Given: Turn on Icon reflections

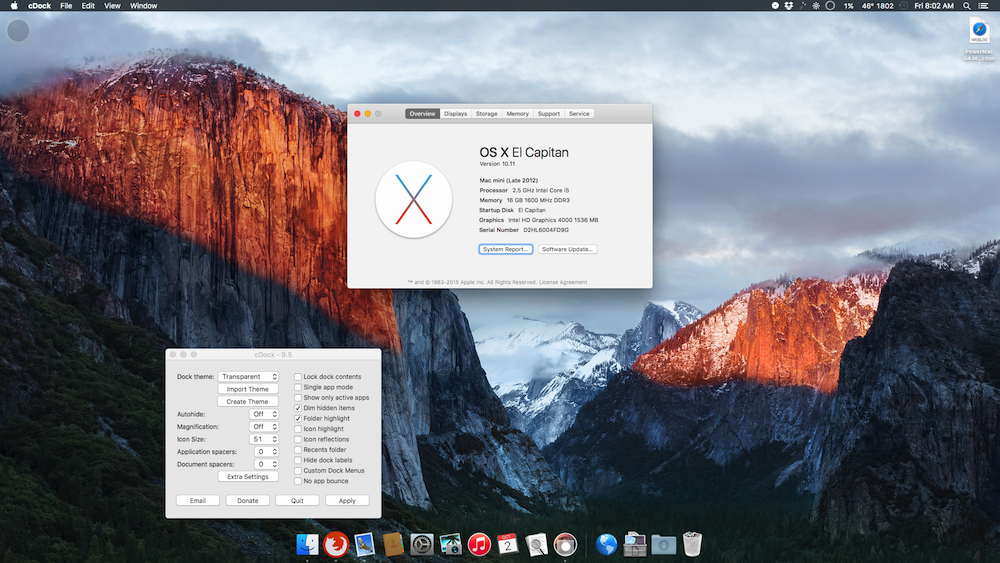Looking at the screenshot, I should tap(298, 439).
